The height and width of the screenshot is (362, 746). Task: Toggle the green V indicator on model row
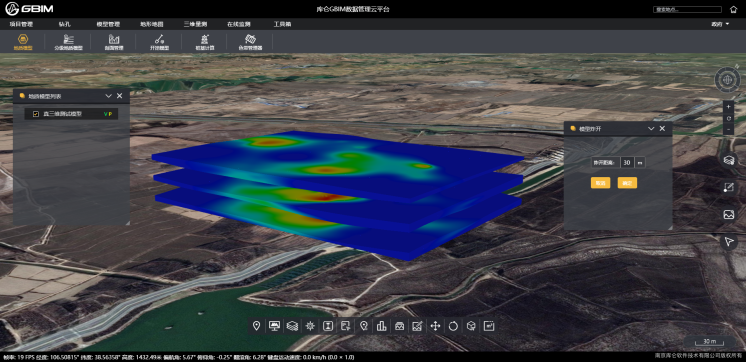pos(105,114)
